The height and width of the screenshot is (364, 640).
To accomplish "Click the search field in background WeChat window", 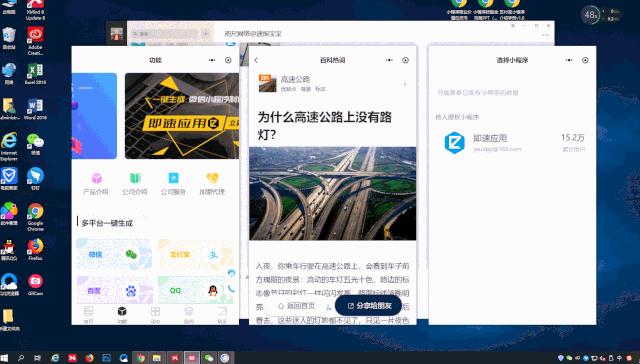I will (x=164, y=34).
